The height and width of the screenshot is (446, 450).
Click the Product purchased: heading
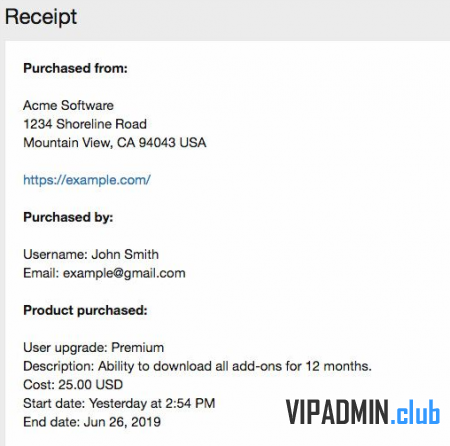click(85, 311)
